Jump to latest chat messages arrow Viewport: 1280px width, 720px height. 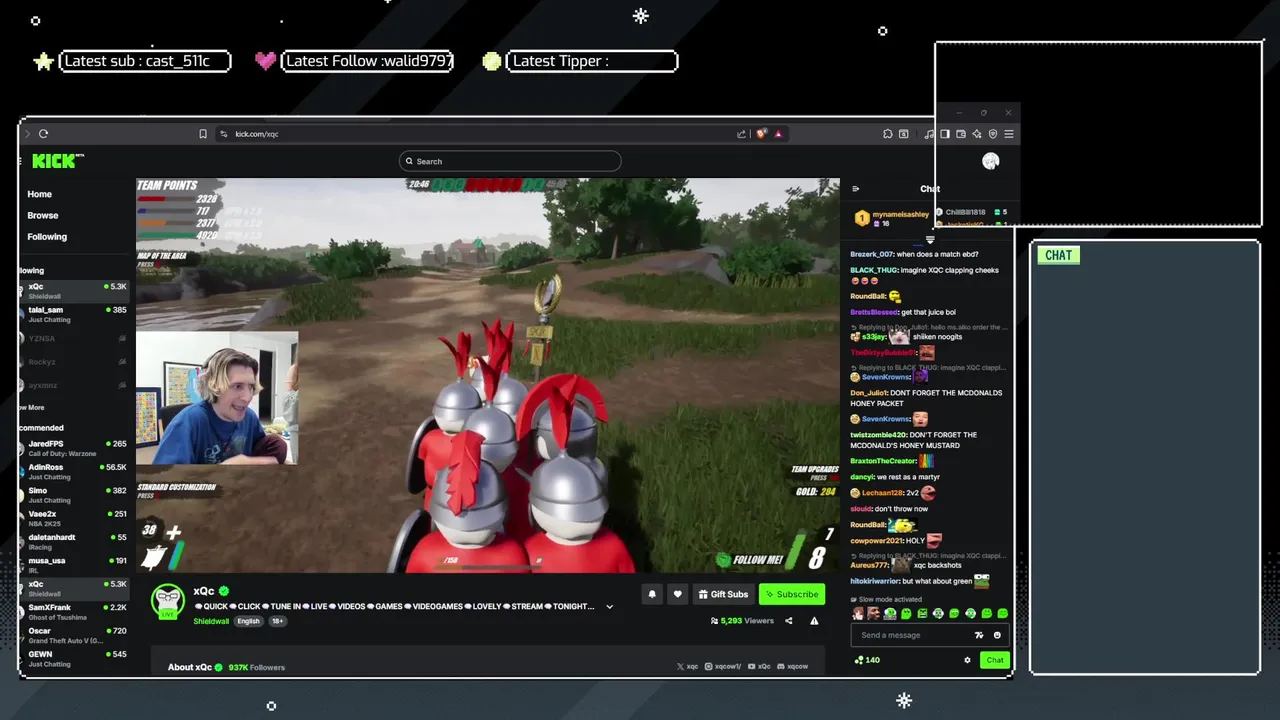[930, 240]
